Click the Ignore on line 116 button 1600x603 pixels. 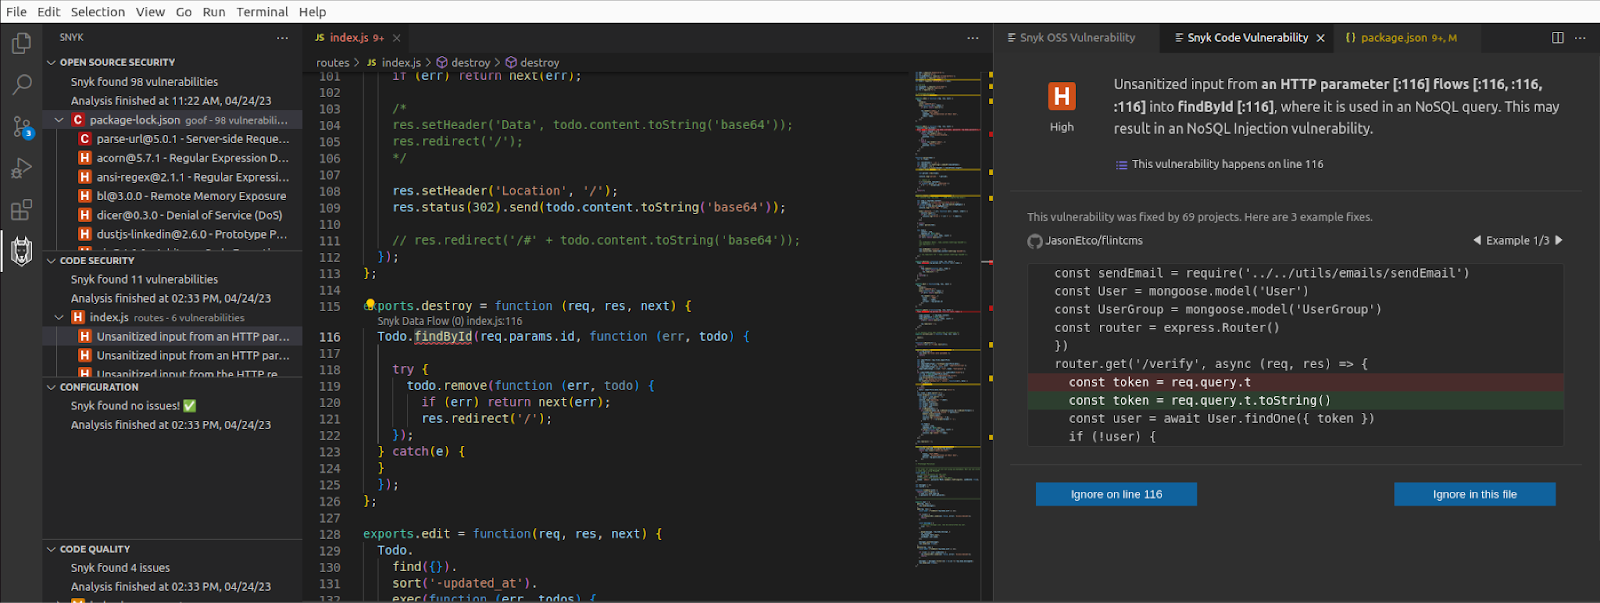1116,494
